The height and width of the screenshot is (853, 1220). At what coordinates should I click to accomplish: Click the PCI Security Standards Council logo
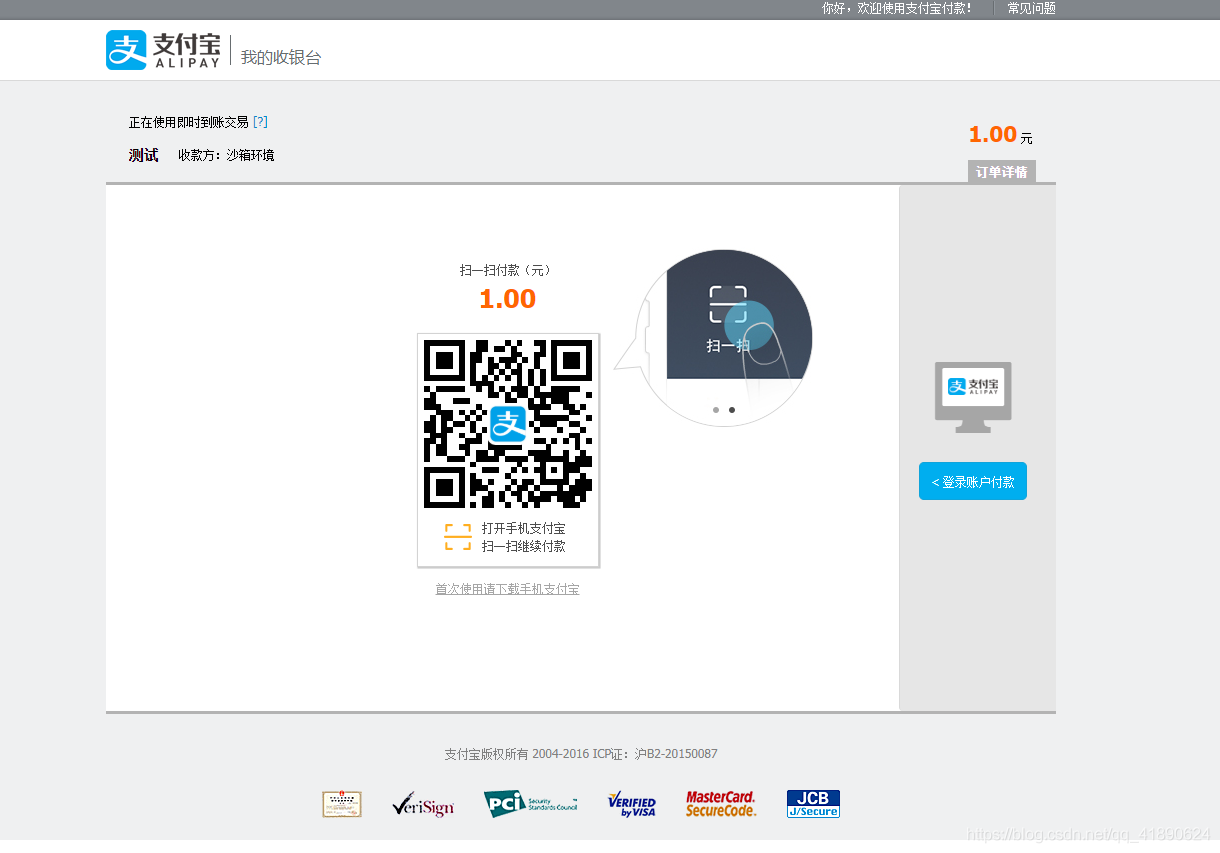[531, 804]
